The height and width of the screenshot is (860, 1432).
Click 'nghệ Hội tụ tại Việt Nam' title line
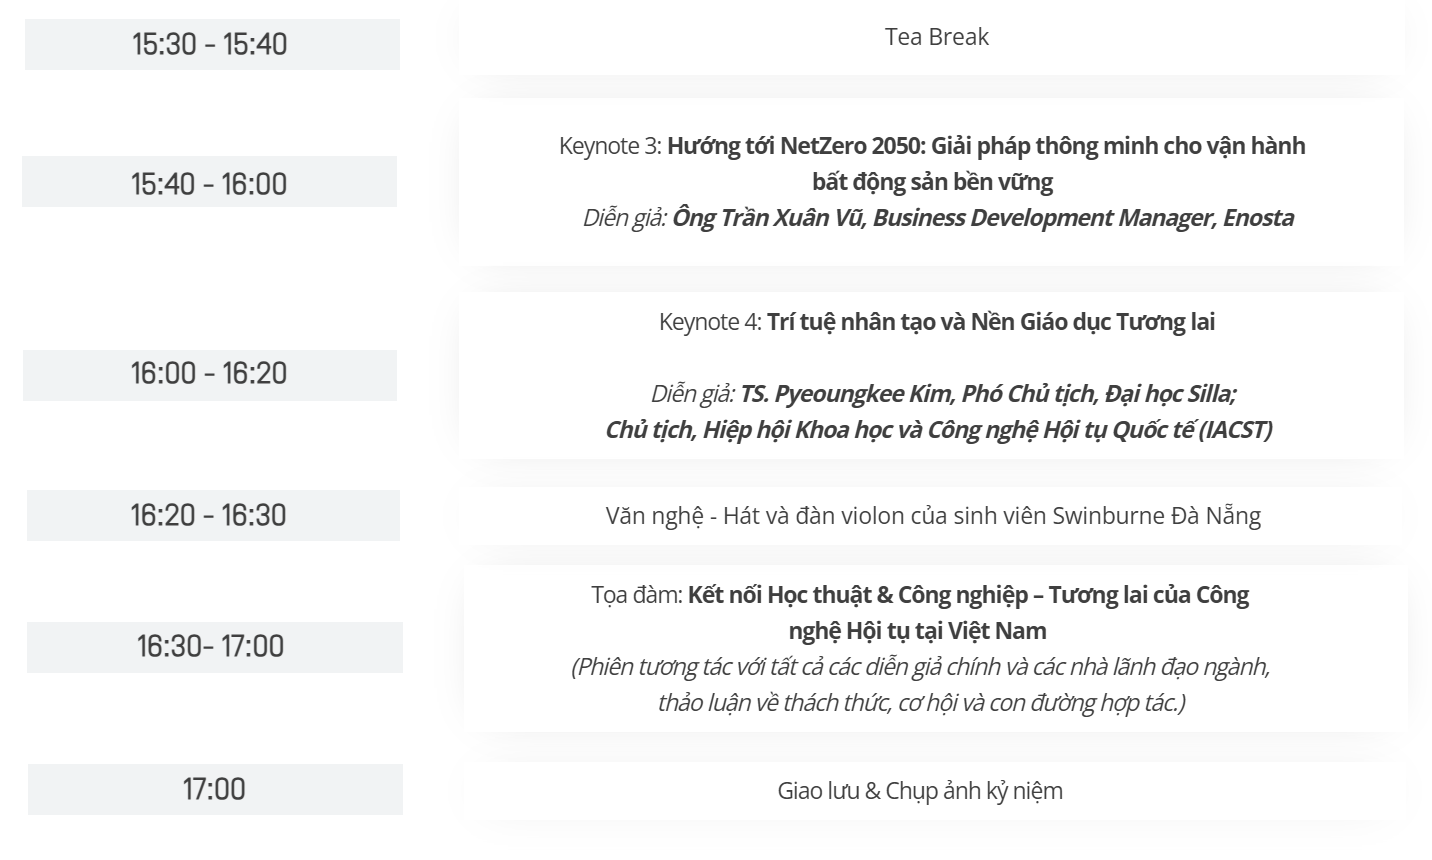[917, 631]
